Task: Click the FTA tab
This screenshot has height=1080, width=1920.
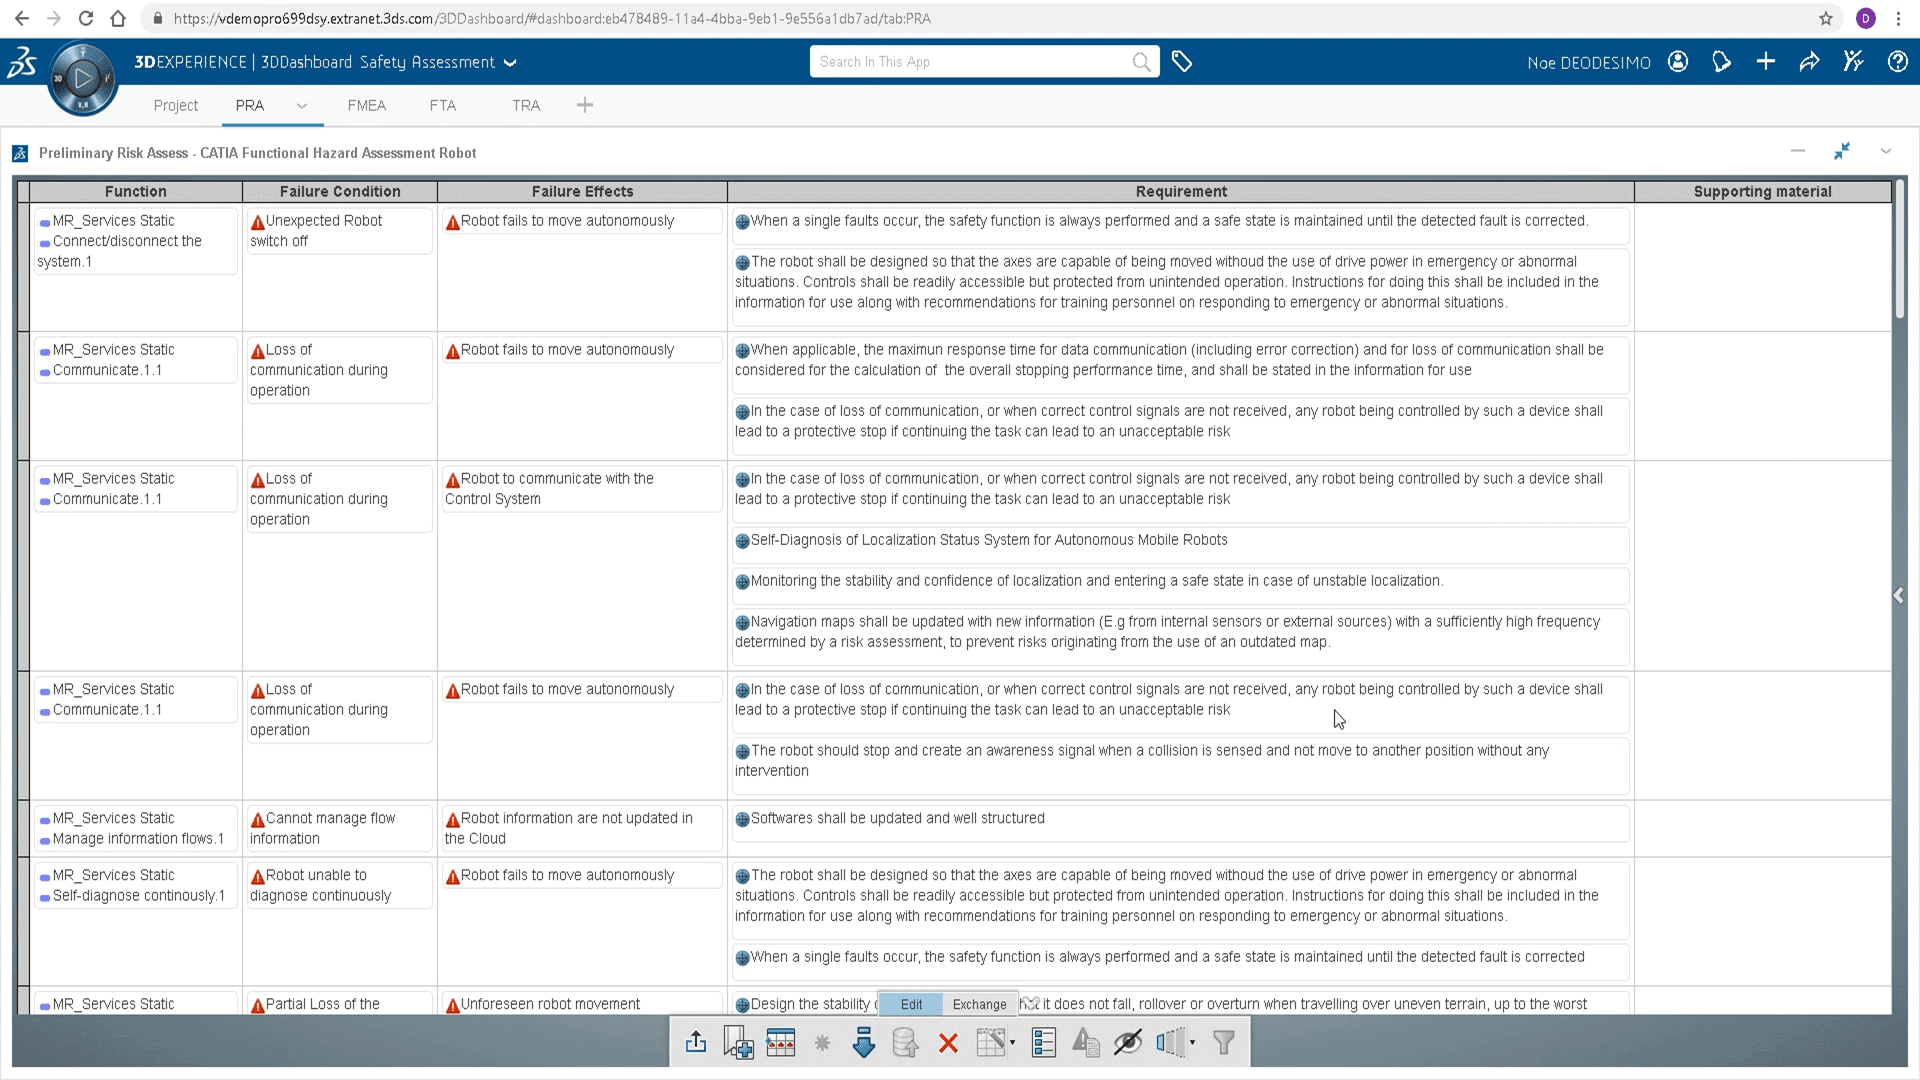Action: 443,104
